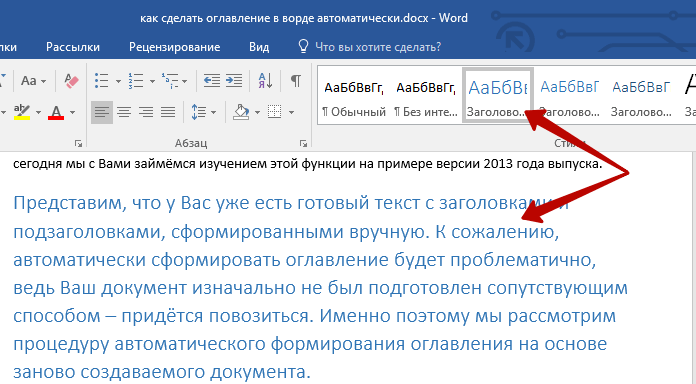696x384 pixels.
Task: Open the Sort (A-Я) dialog
Action: click(265, 81)
